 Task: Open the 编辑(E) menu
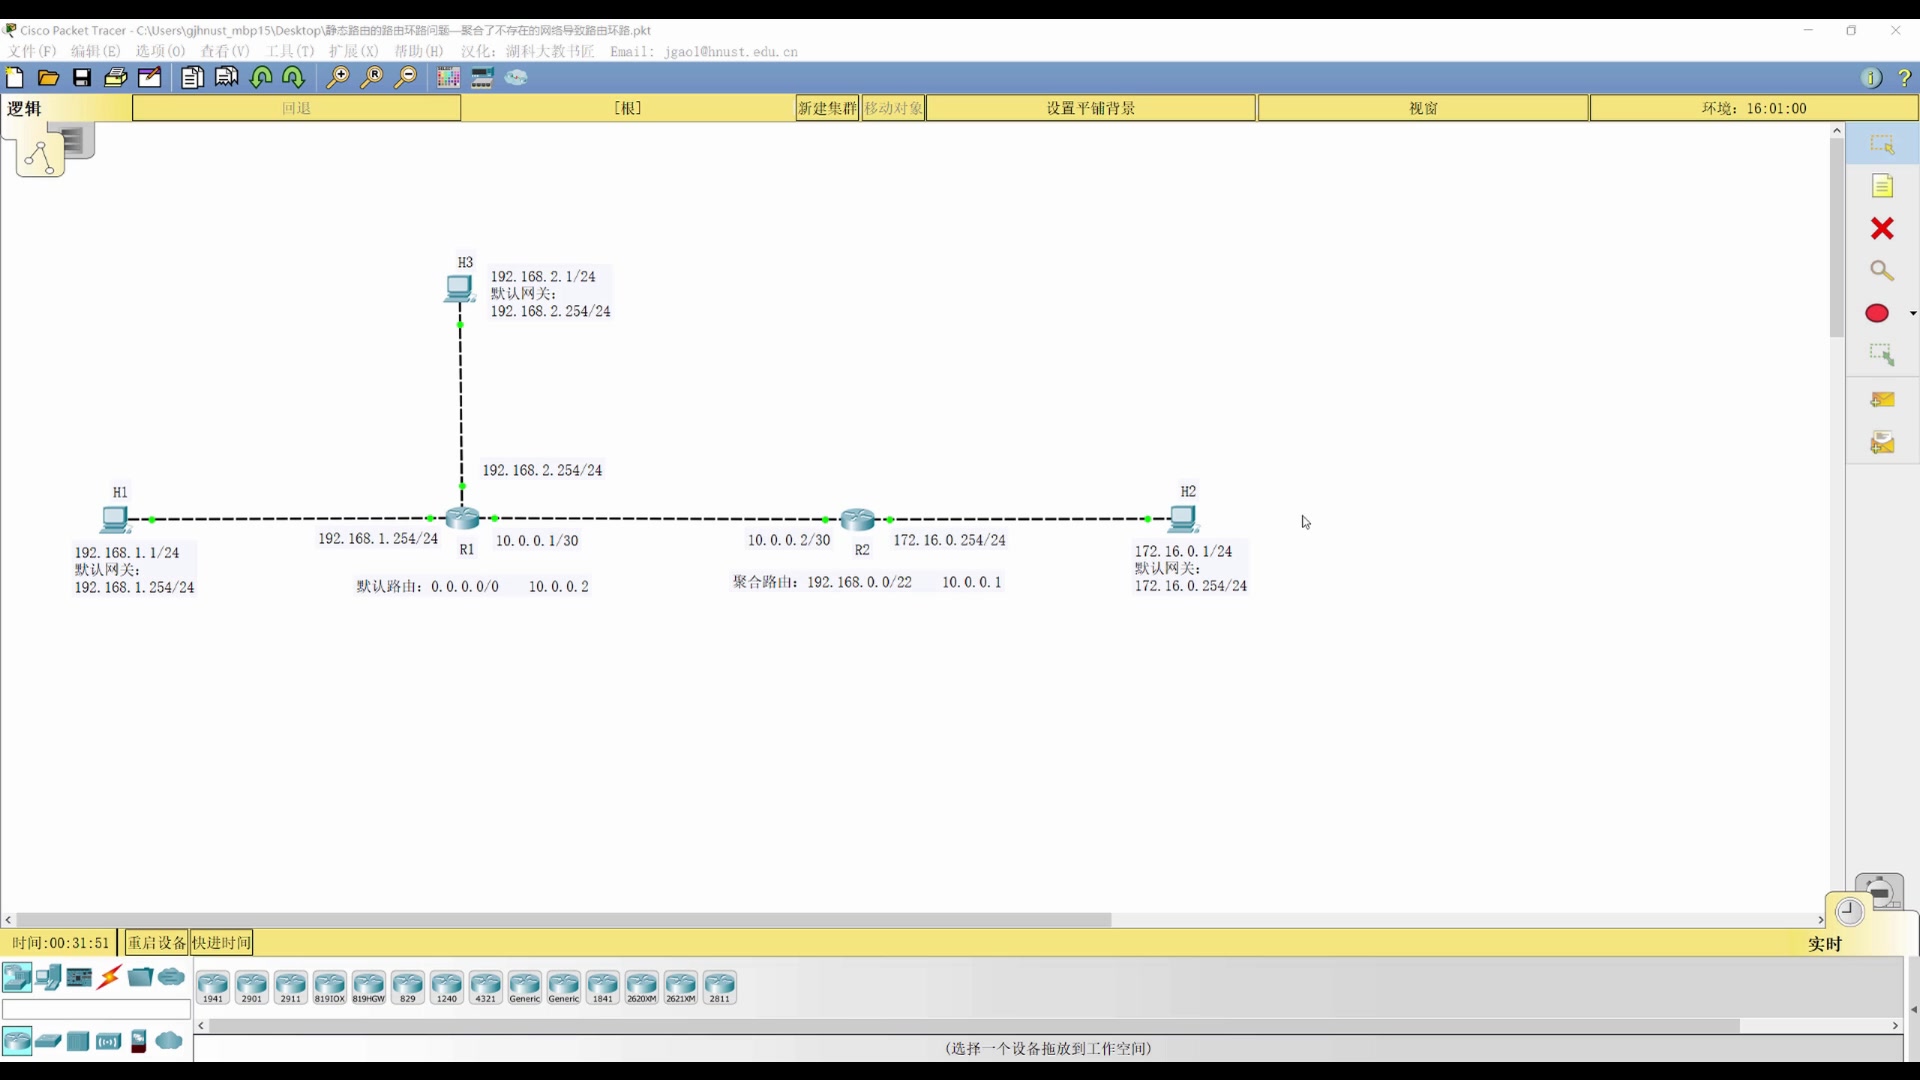pyautogui.click(x=96, y=51)
